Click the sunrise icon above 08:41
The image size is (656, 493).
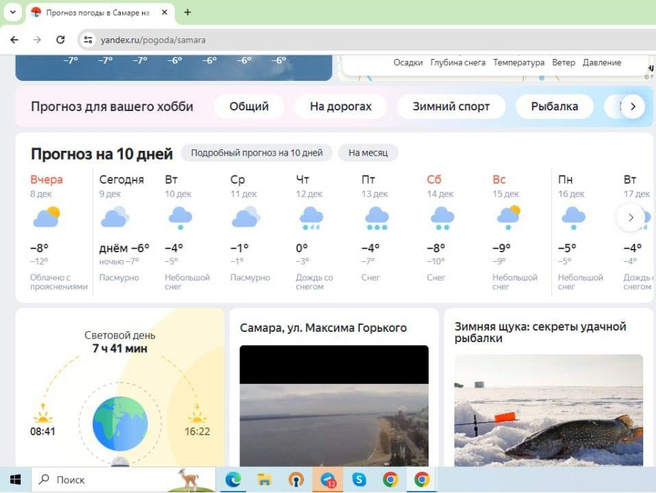pos(43,413)
